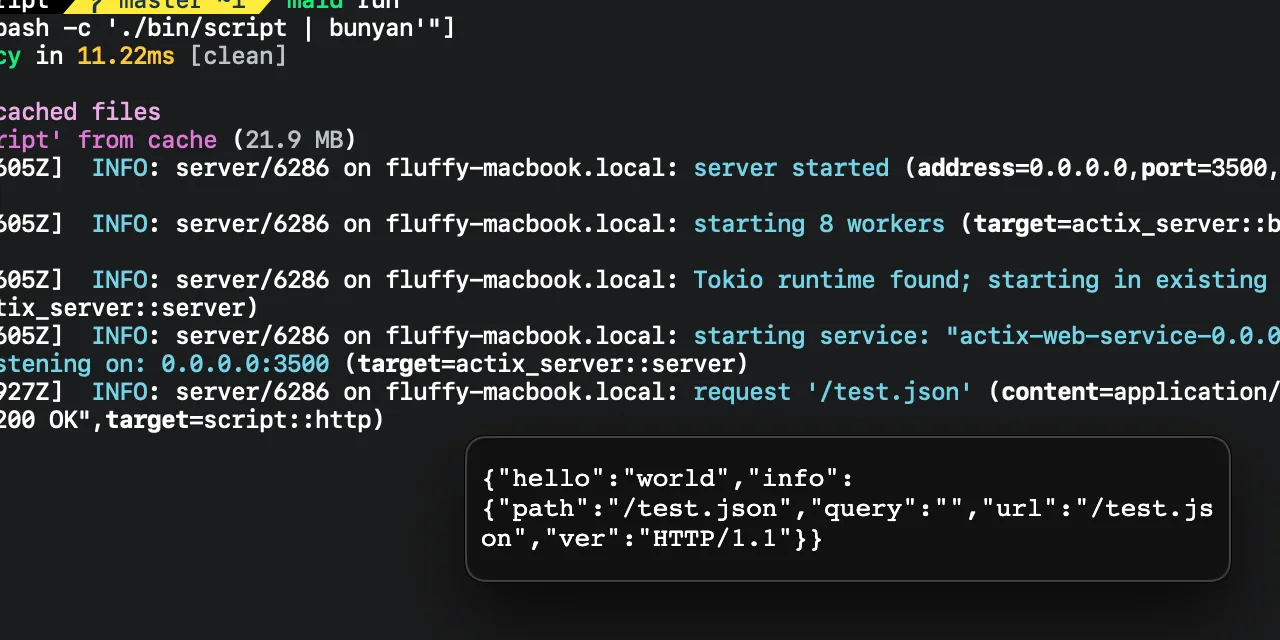Click 'target=actix_server::server' after the listening address
Image resolution: width=1280 pixels, height=640 pixels.
click(546, 364)
